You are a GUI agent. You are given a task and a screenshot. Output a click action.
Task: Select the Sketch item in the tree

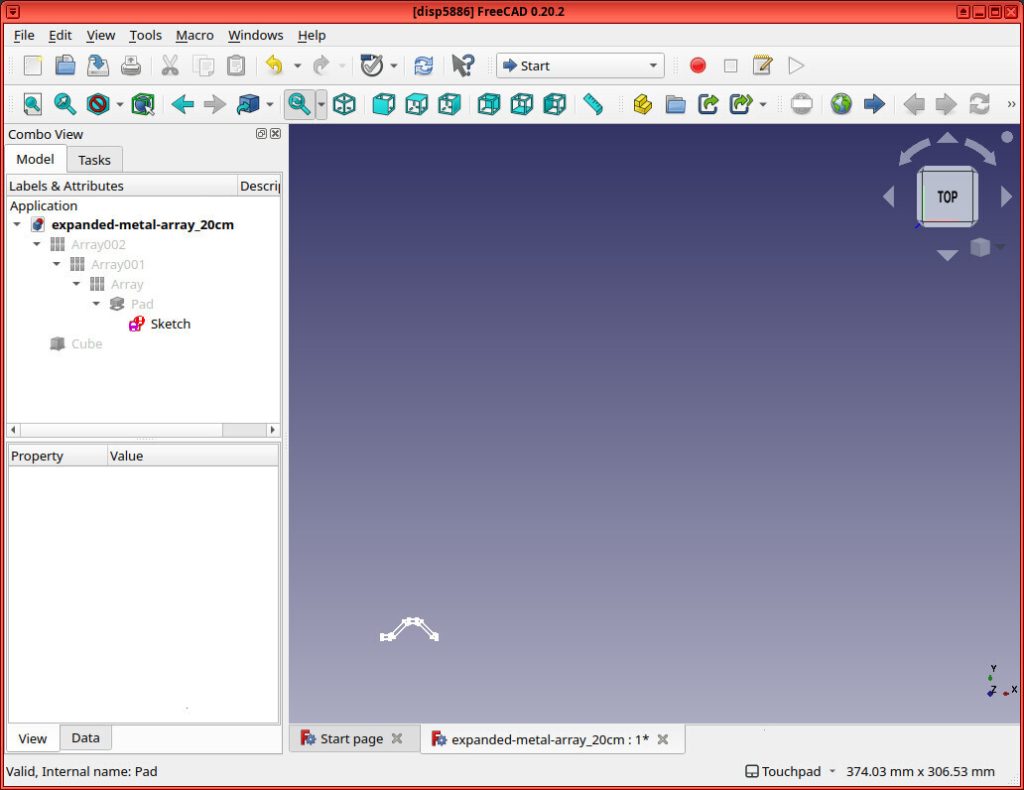click(x=170, y=323)
